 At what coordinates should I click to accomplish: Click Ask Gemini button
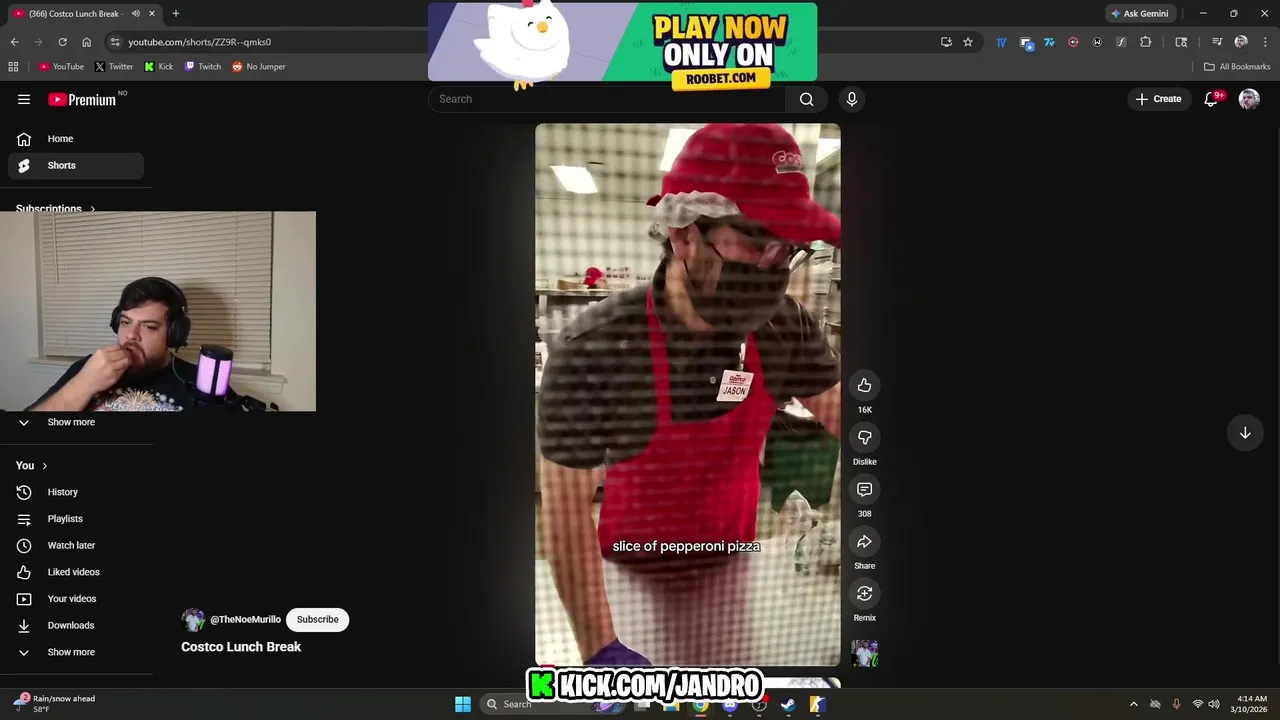coord(1139,14)
